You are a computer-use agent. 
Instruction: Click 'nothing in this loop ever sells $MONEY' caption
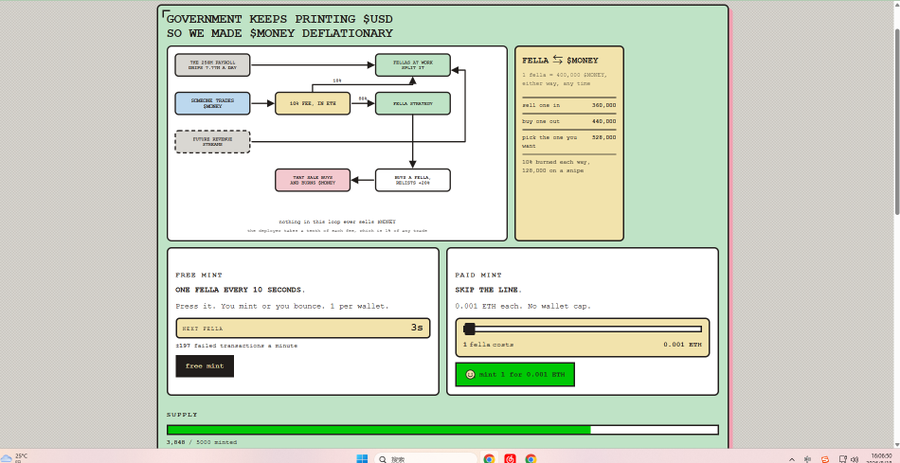point(338,221)
